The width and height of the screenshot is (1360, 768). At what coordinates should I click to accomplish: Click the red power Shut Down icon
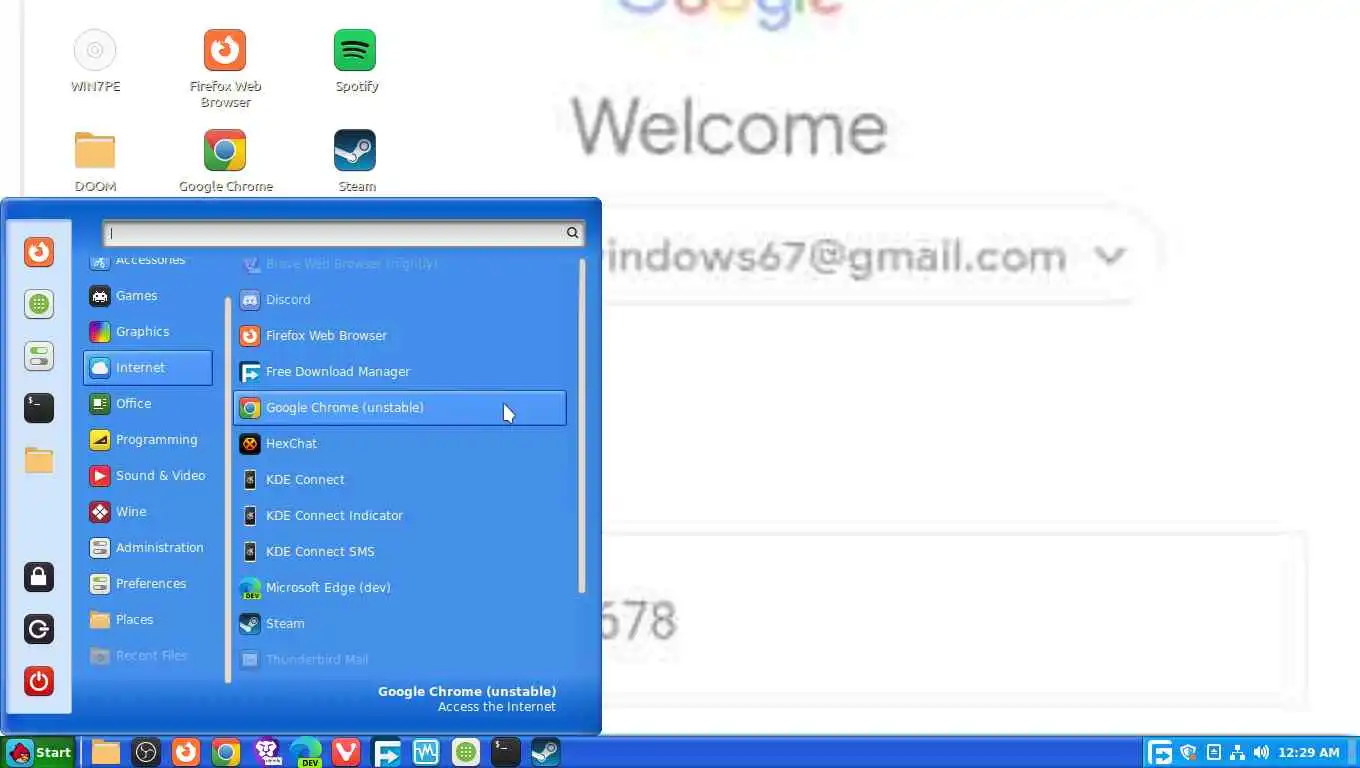pyautogui.click(x=39, y=681)
